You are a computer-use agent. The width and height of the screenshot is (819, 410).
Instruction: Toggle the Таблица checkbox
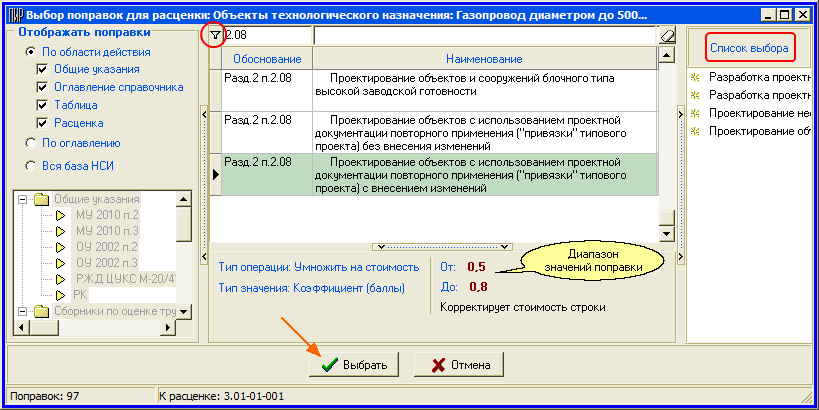[42, 105]
